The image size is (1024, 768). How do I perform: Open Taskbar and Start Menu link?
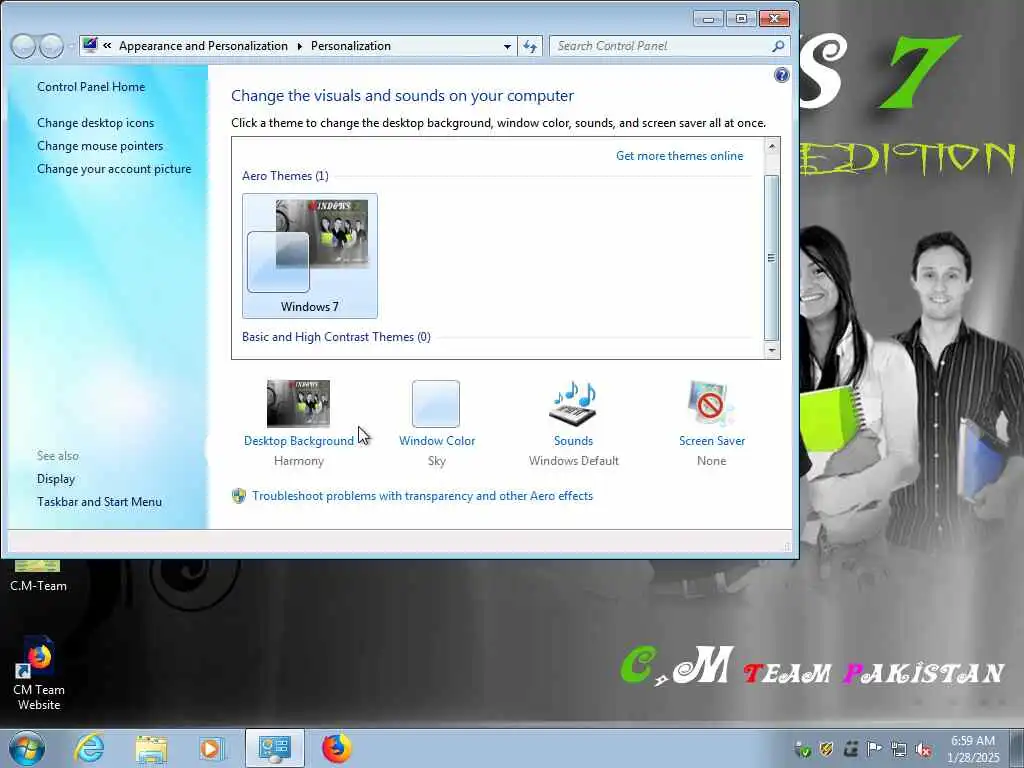(x=99, y=502)
